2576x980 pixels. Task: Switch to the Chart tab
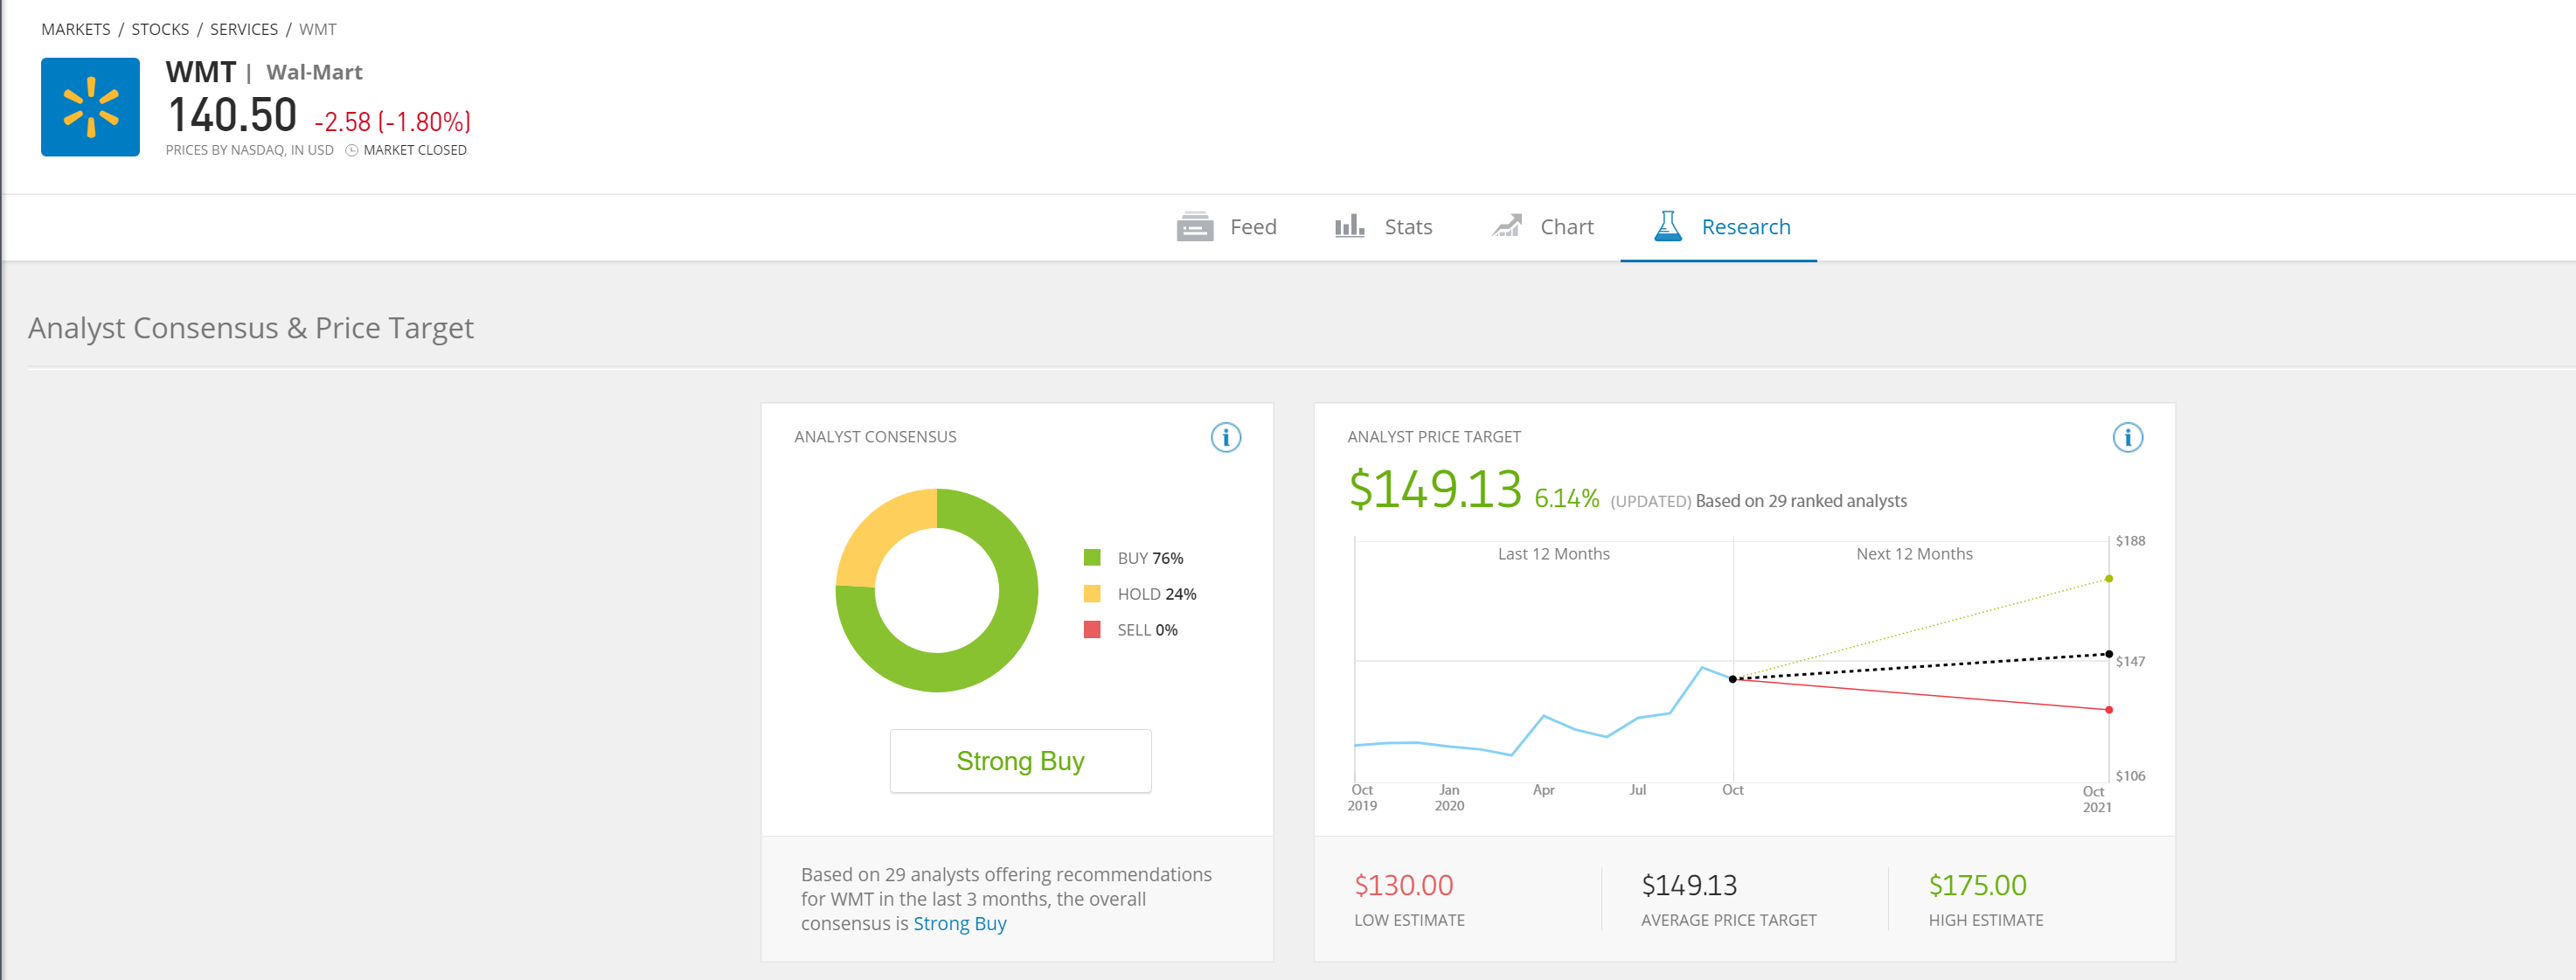[1543, 227]
